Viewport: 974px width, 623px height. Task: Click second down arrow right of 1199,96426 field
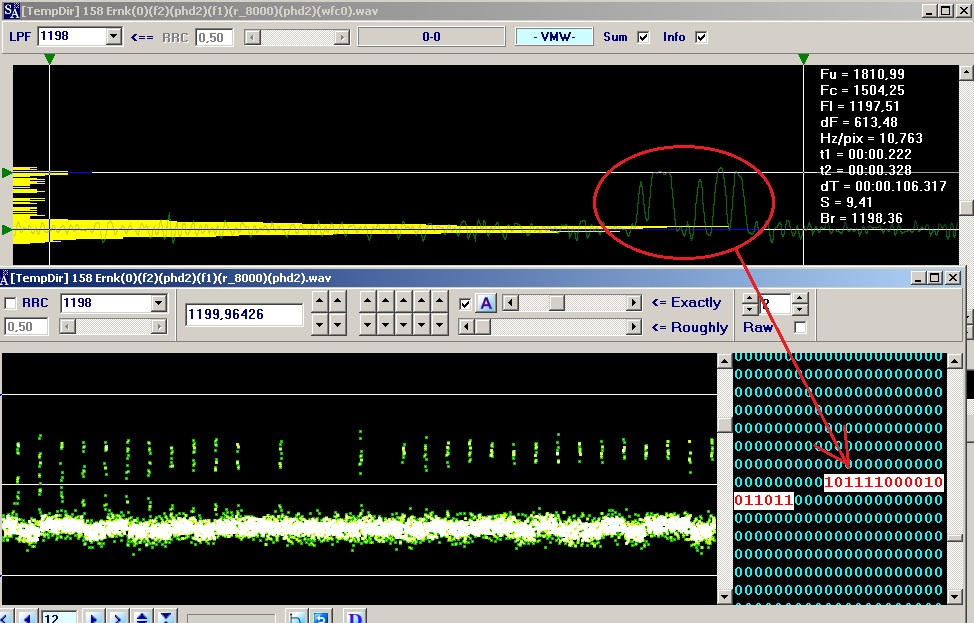click(x=337, y=324)
